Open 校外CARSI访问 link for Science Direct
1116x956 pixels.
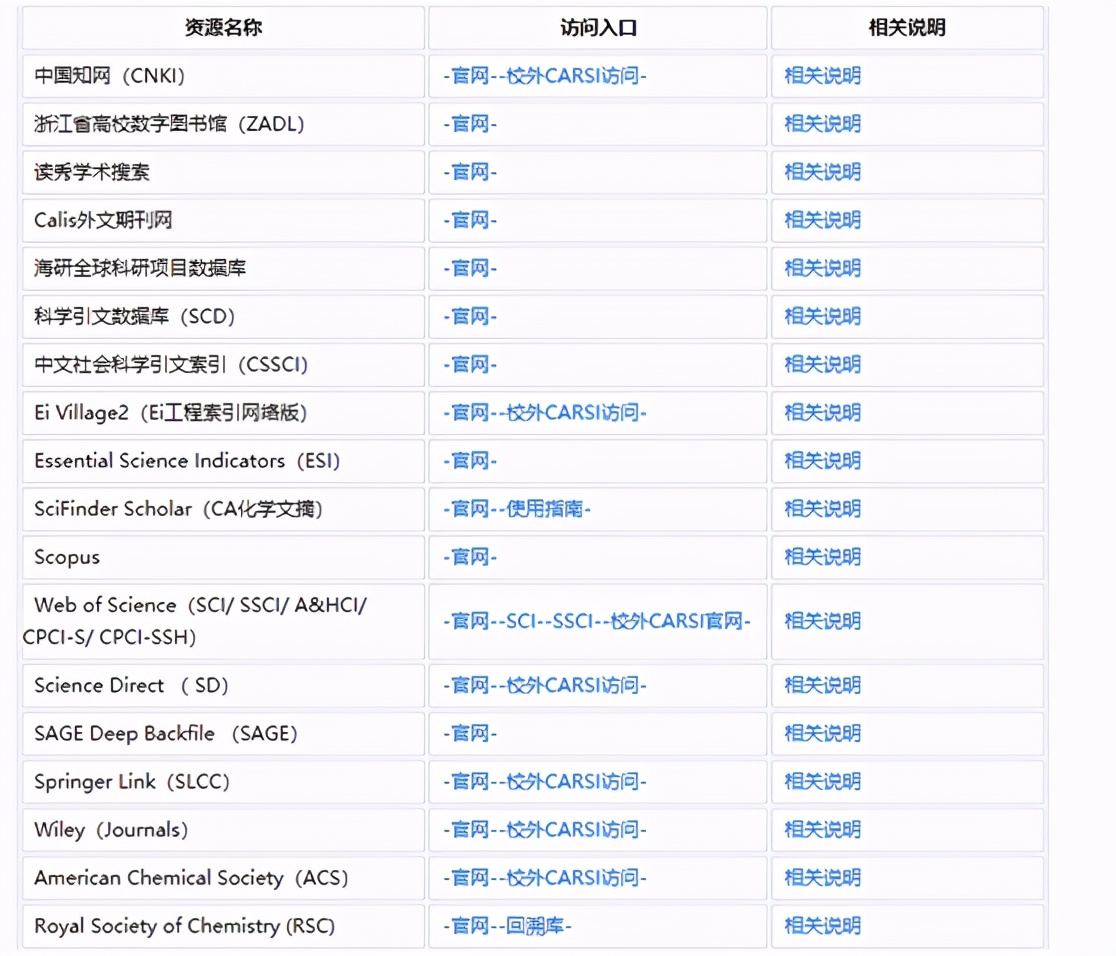(573, 686)
